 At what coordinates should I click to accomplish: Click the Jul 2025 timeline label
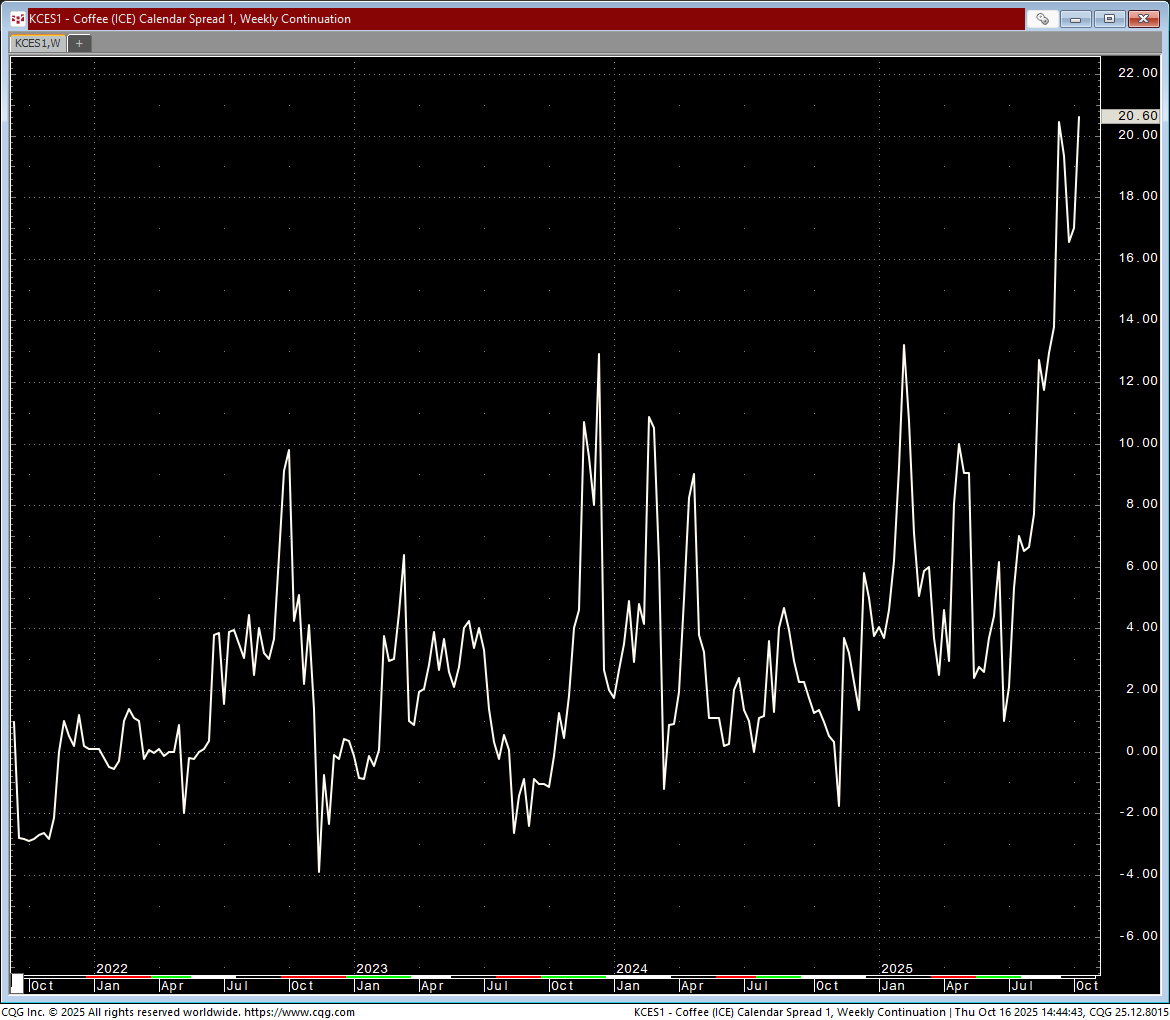(x=1022, y=985)
